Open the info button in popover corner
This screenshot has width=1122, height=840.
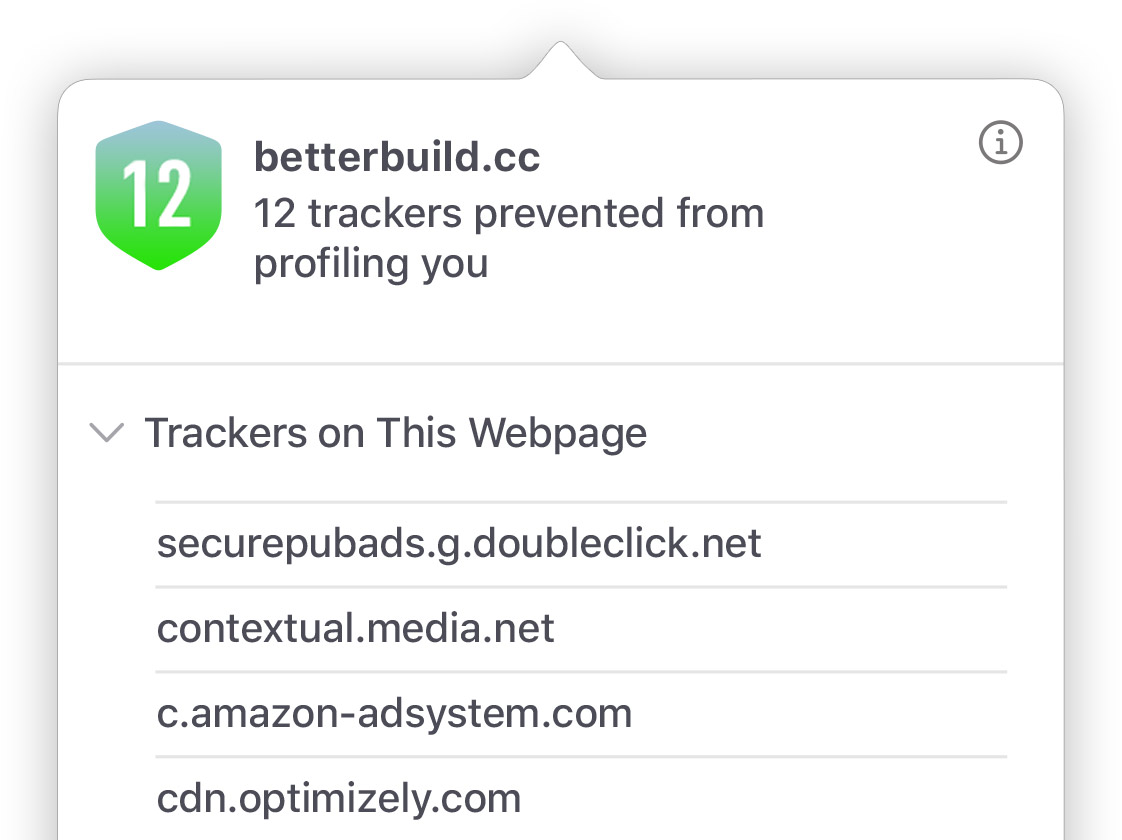[1000, 144]
